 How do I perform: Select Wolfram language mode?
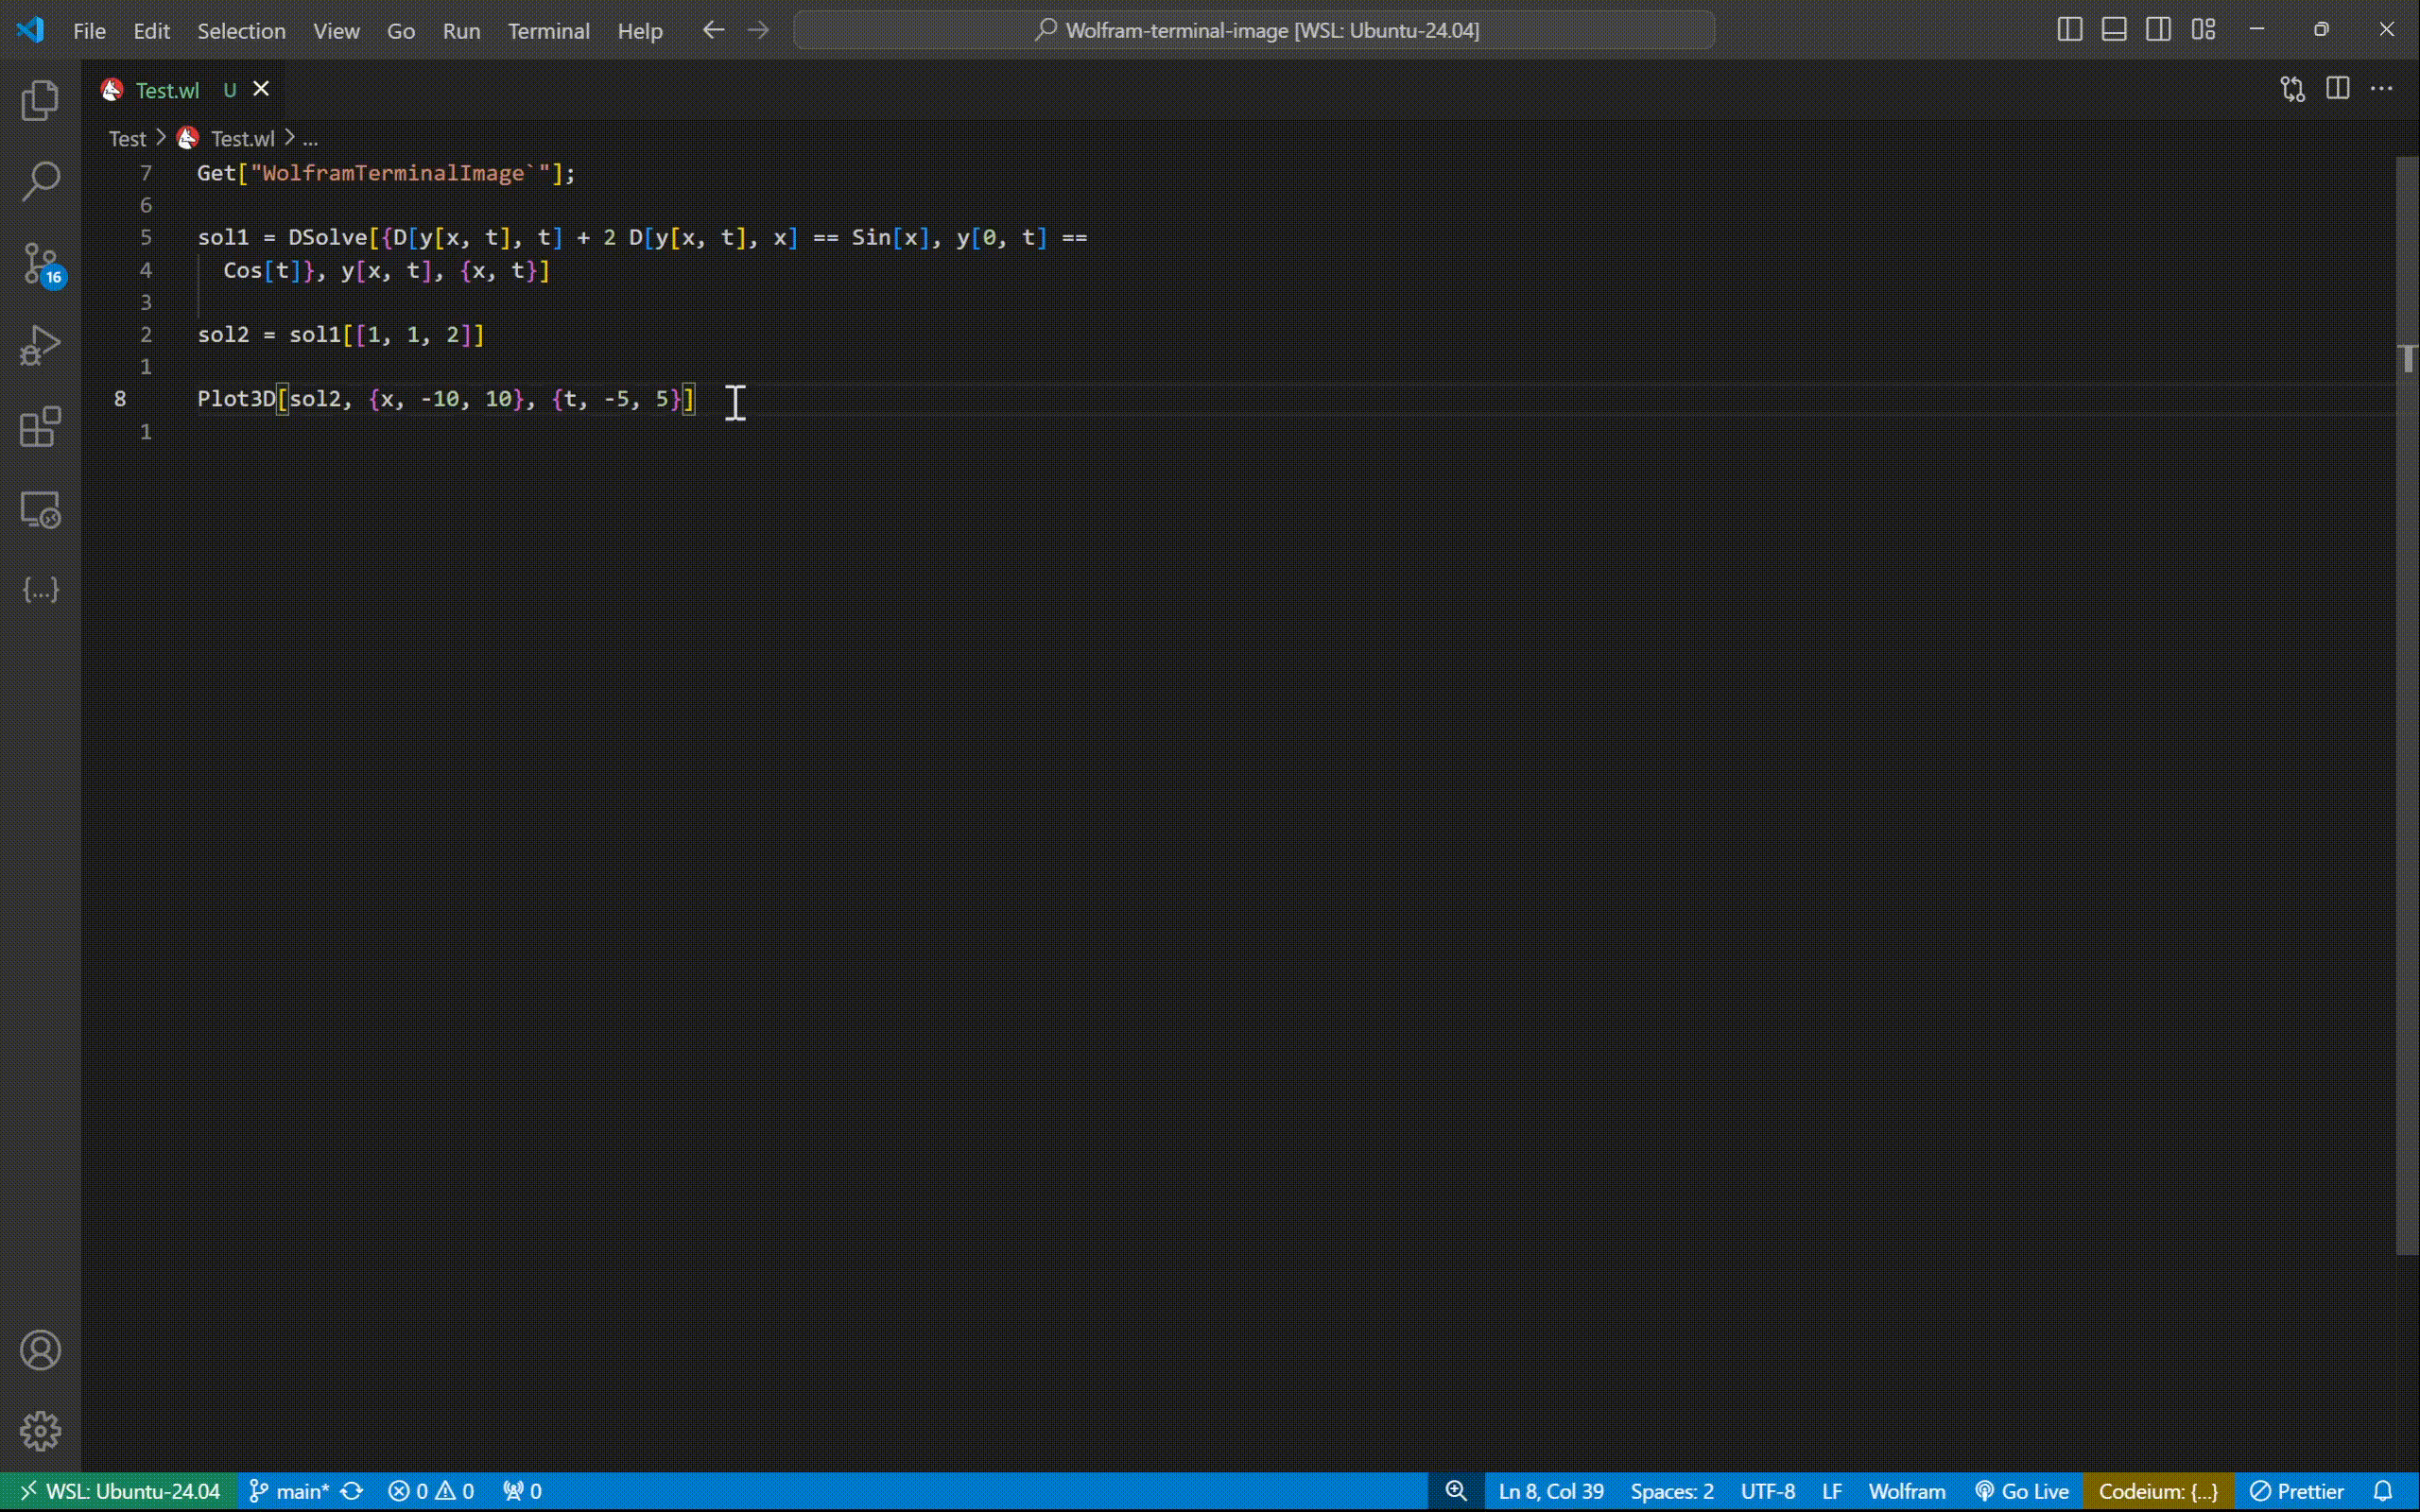pos(1907,1491)
